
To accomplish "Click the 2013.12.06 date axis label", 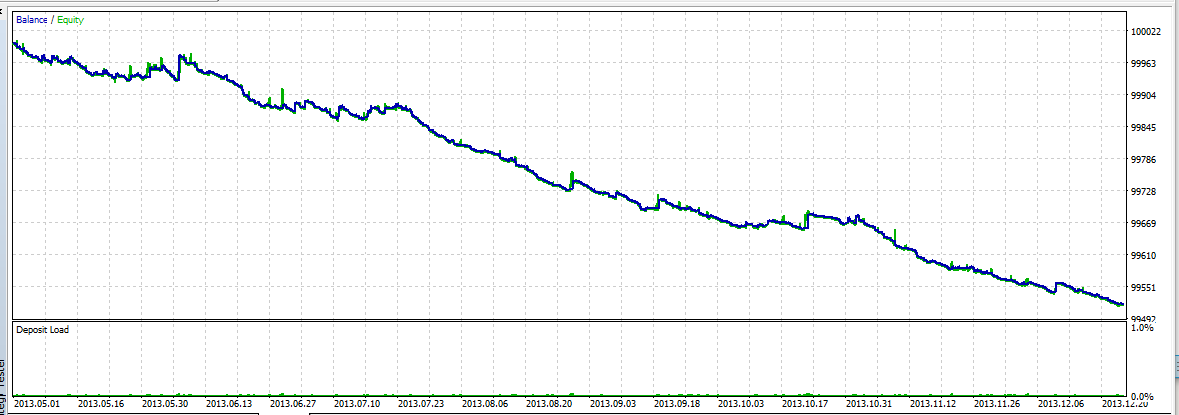I will [x=1059, y=403].
